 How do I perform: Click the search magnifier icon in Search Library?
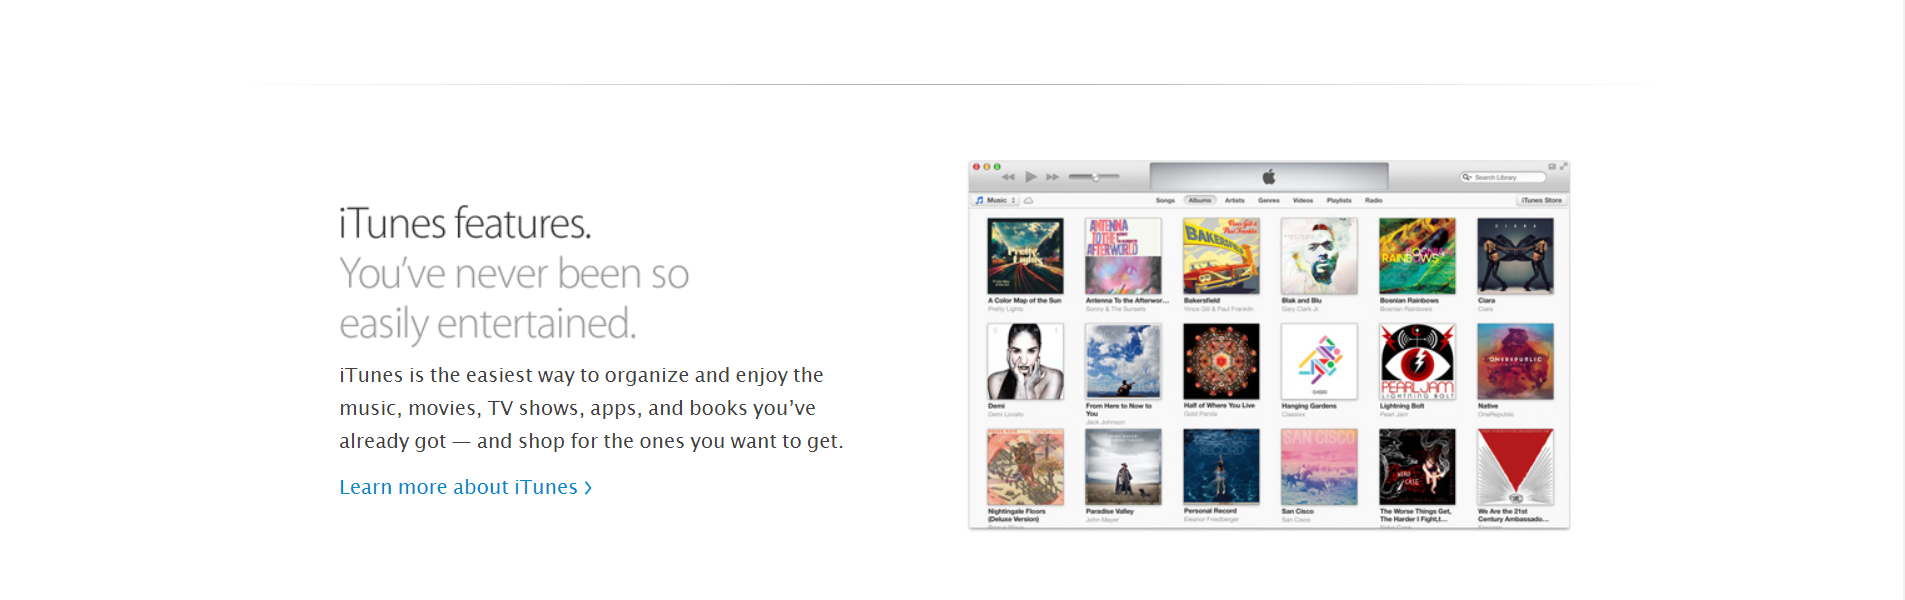point(1466,177)
